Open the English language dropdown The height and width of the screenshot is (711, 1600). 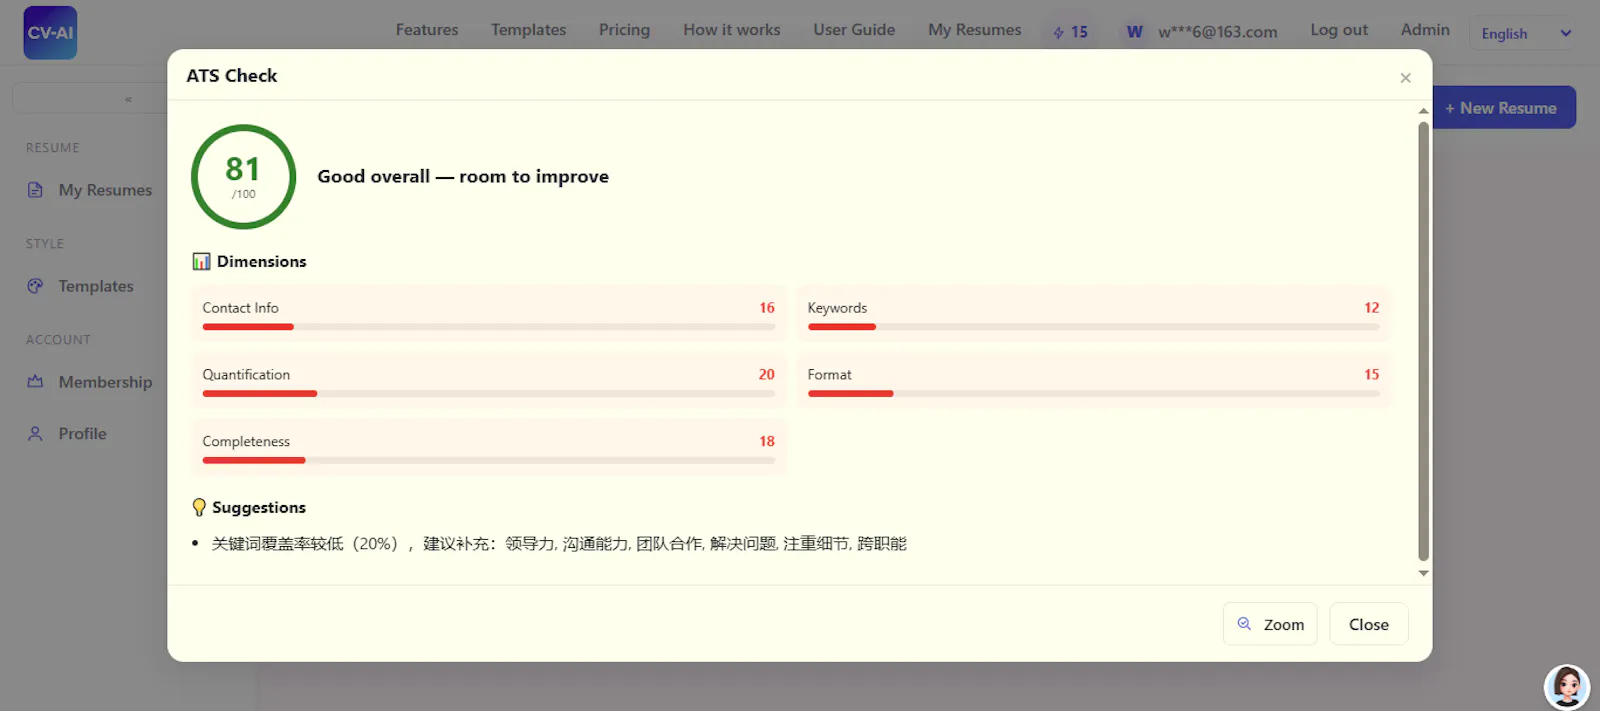pyautogui.click(x=1525, y=33)
